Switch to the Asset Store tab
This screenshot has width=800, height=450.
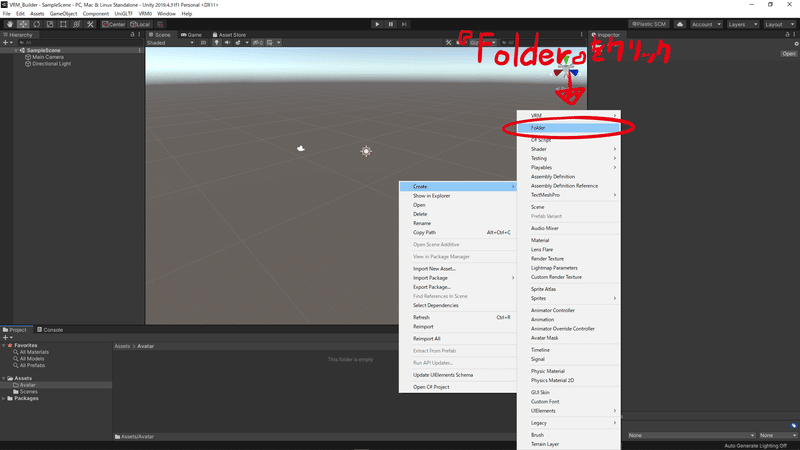(229, 35)
